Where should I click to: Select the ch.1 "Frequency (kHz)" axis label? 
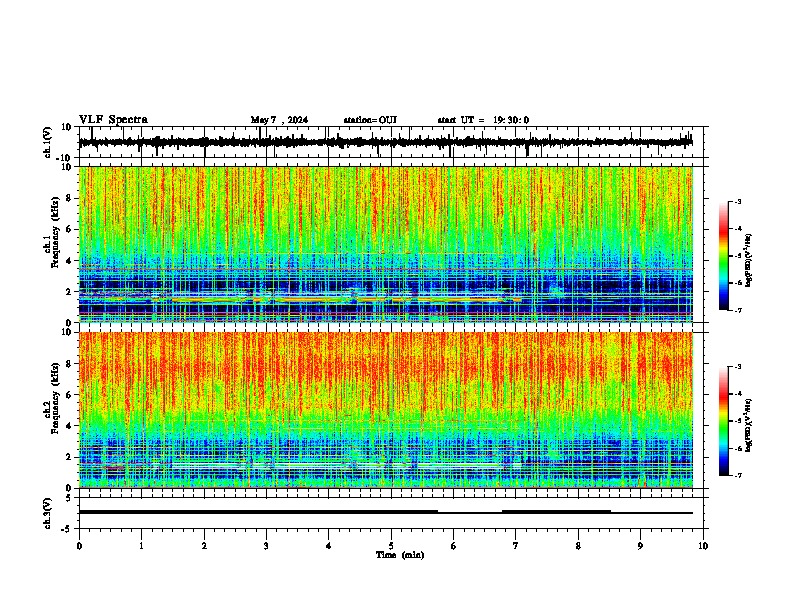(55, 232)
